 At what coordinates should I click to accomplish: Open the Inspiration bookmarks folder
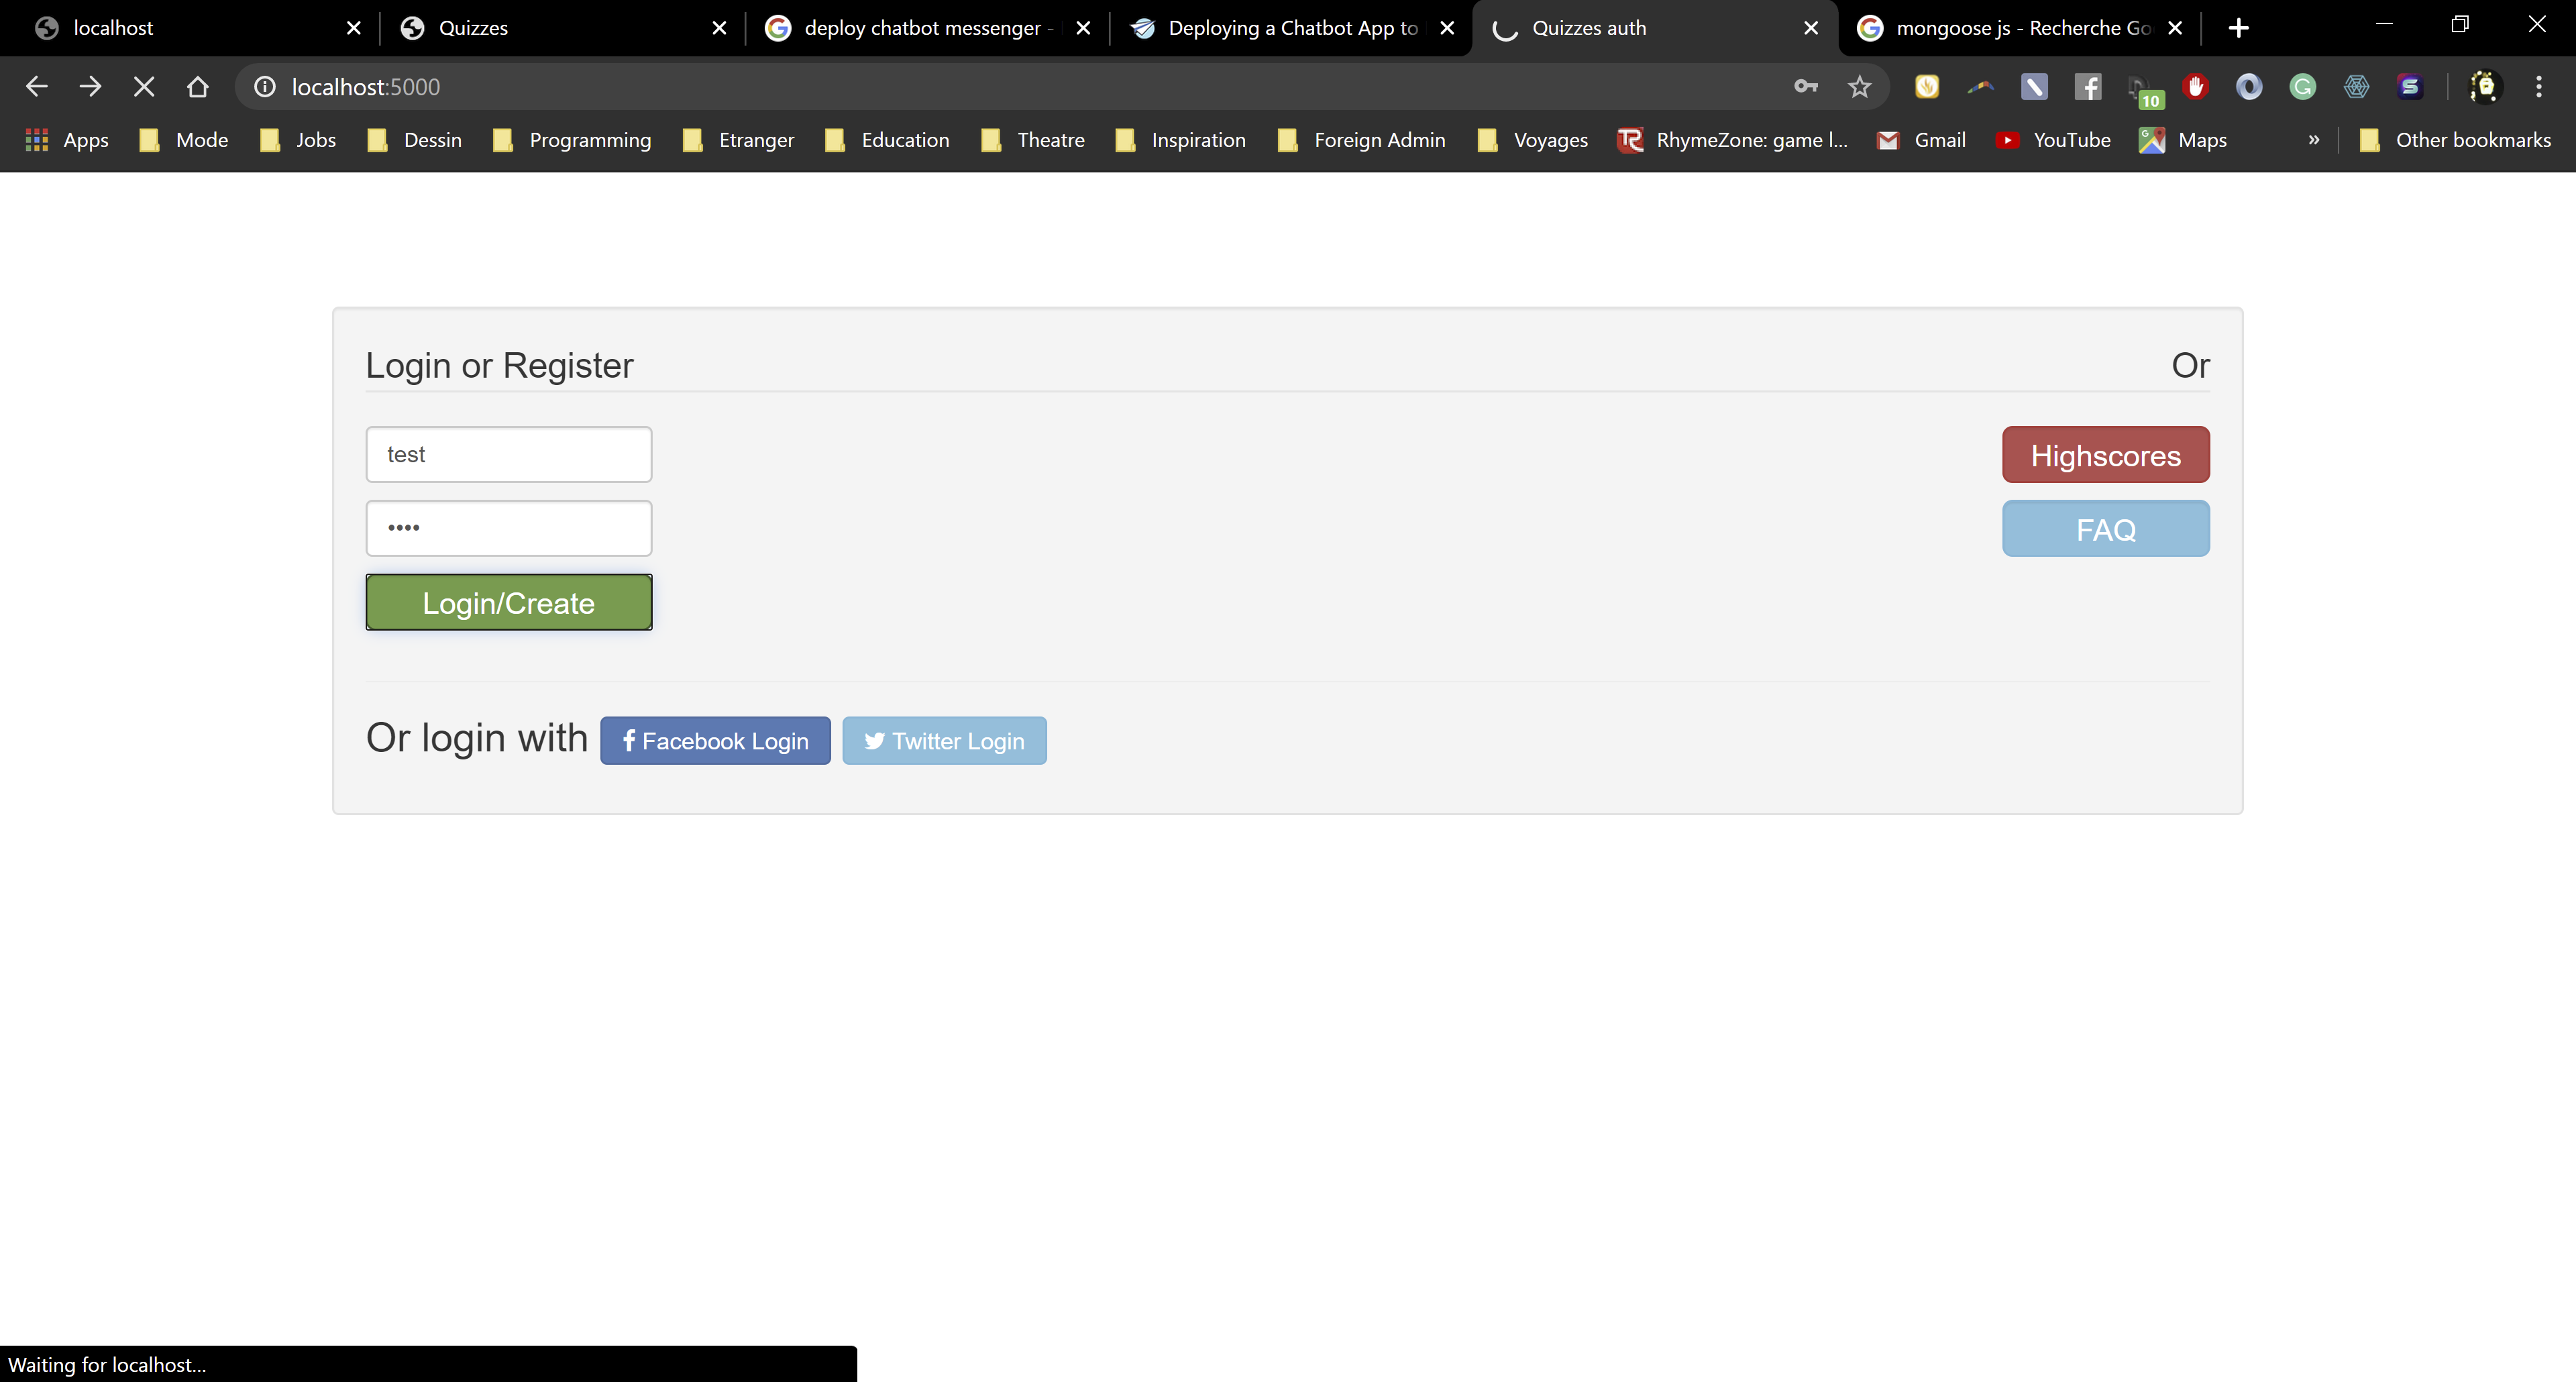[1181, 140]
